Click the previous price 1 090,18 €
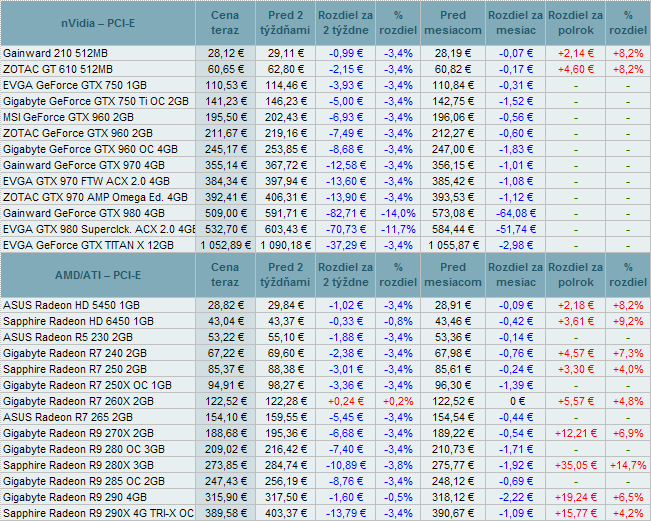Screen dimensions: 651x521 (x=286, y=245)
